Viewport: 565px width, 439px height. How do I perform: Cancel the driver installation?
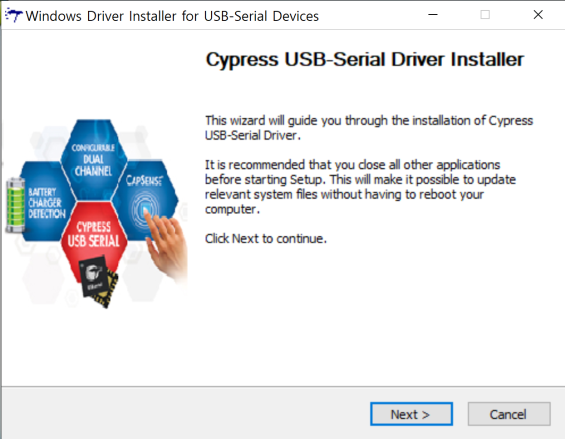tap(509, 414)
